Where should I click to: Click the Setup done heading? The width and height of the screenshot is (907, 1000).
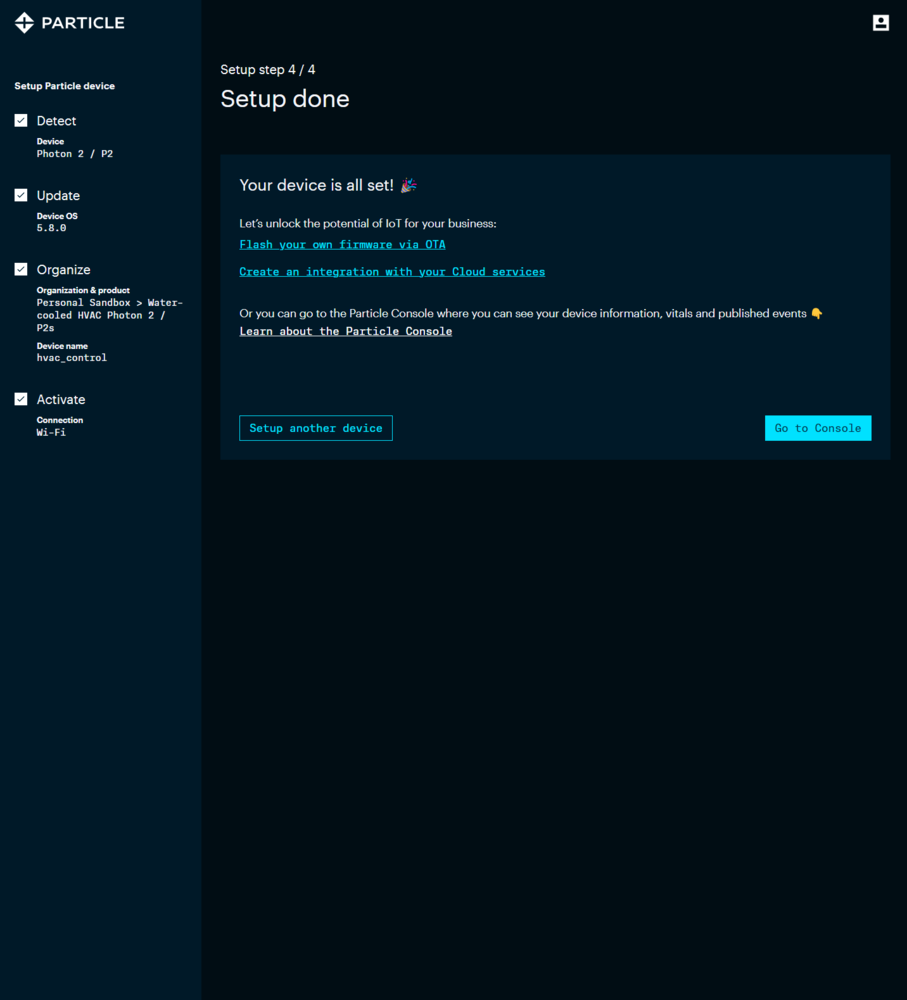tap(285, 99)
